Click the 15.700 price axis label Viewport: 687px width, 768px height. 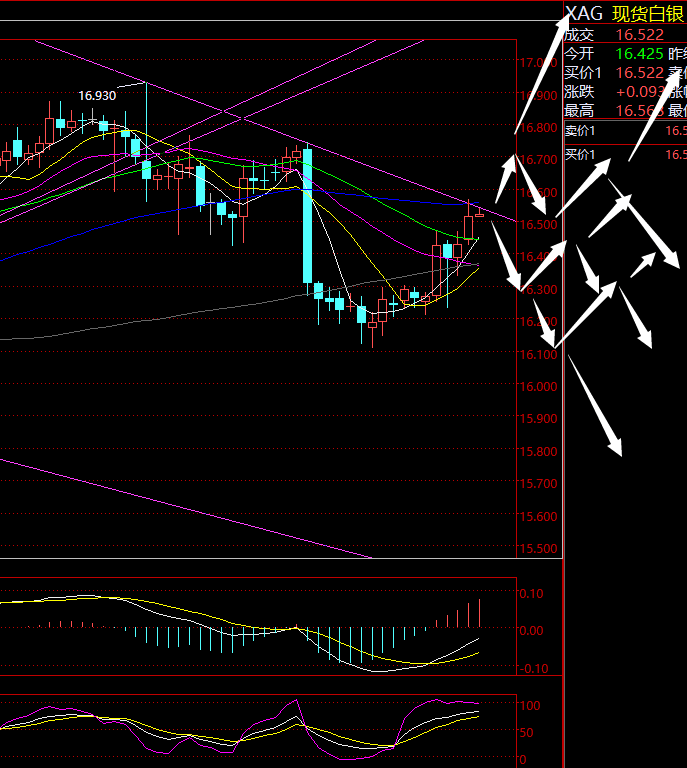point(538,483)
